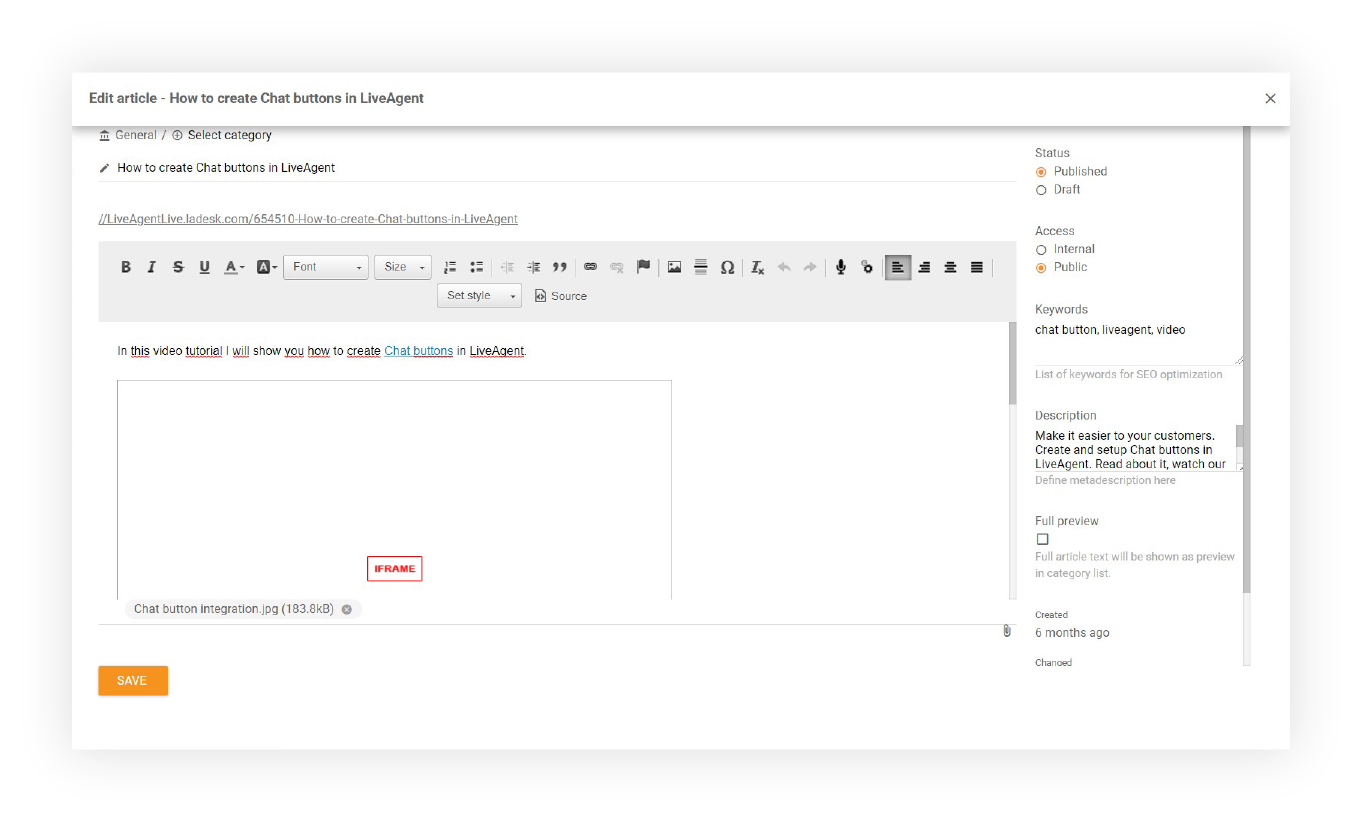This screenshot has width=1362, height=822.
Task: Open the Font family dropdown
Action: click(325, 267)
